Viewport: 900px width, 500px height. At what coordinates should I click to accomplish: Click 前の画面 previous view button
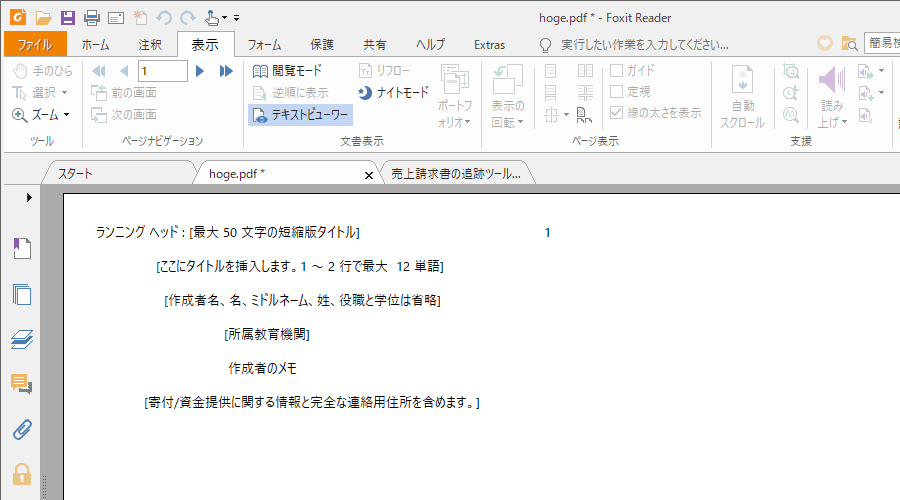124,92
